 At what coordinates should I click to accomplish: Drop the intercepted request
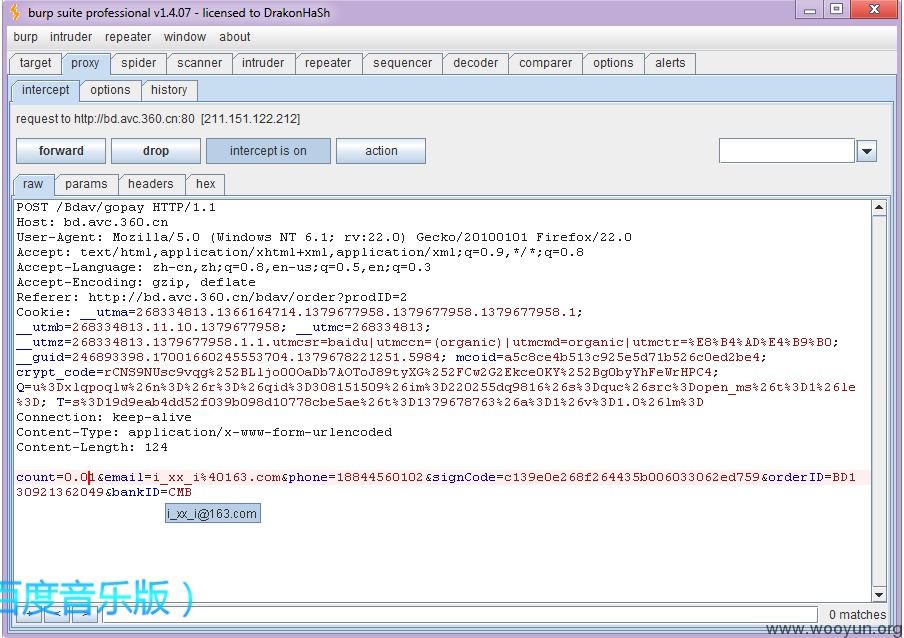point(156,151)
